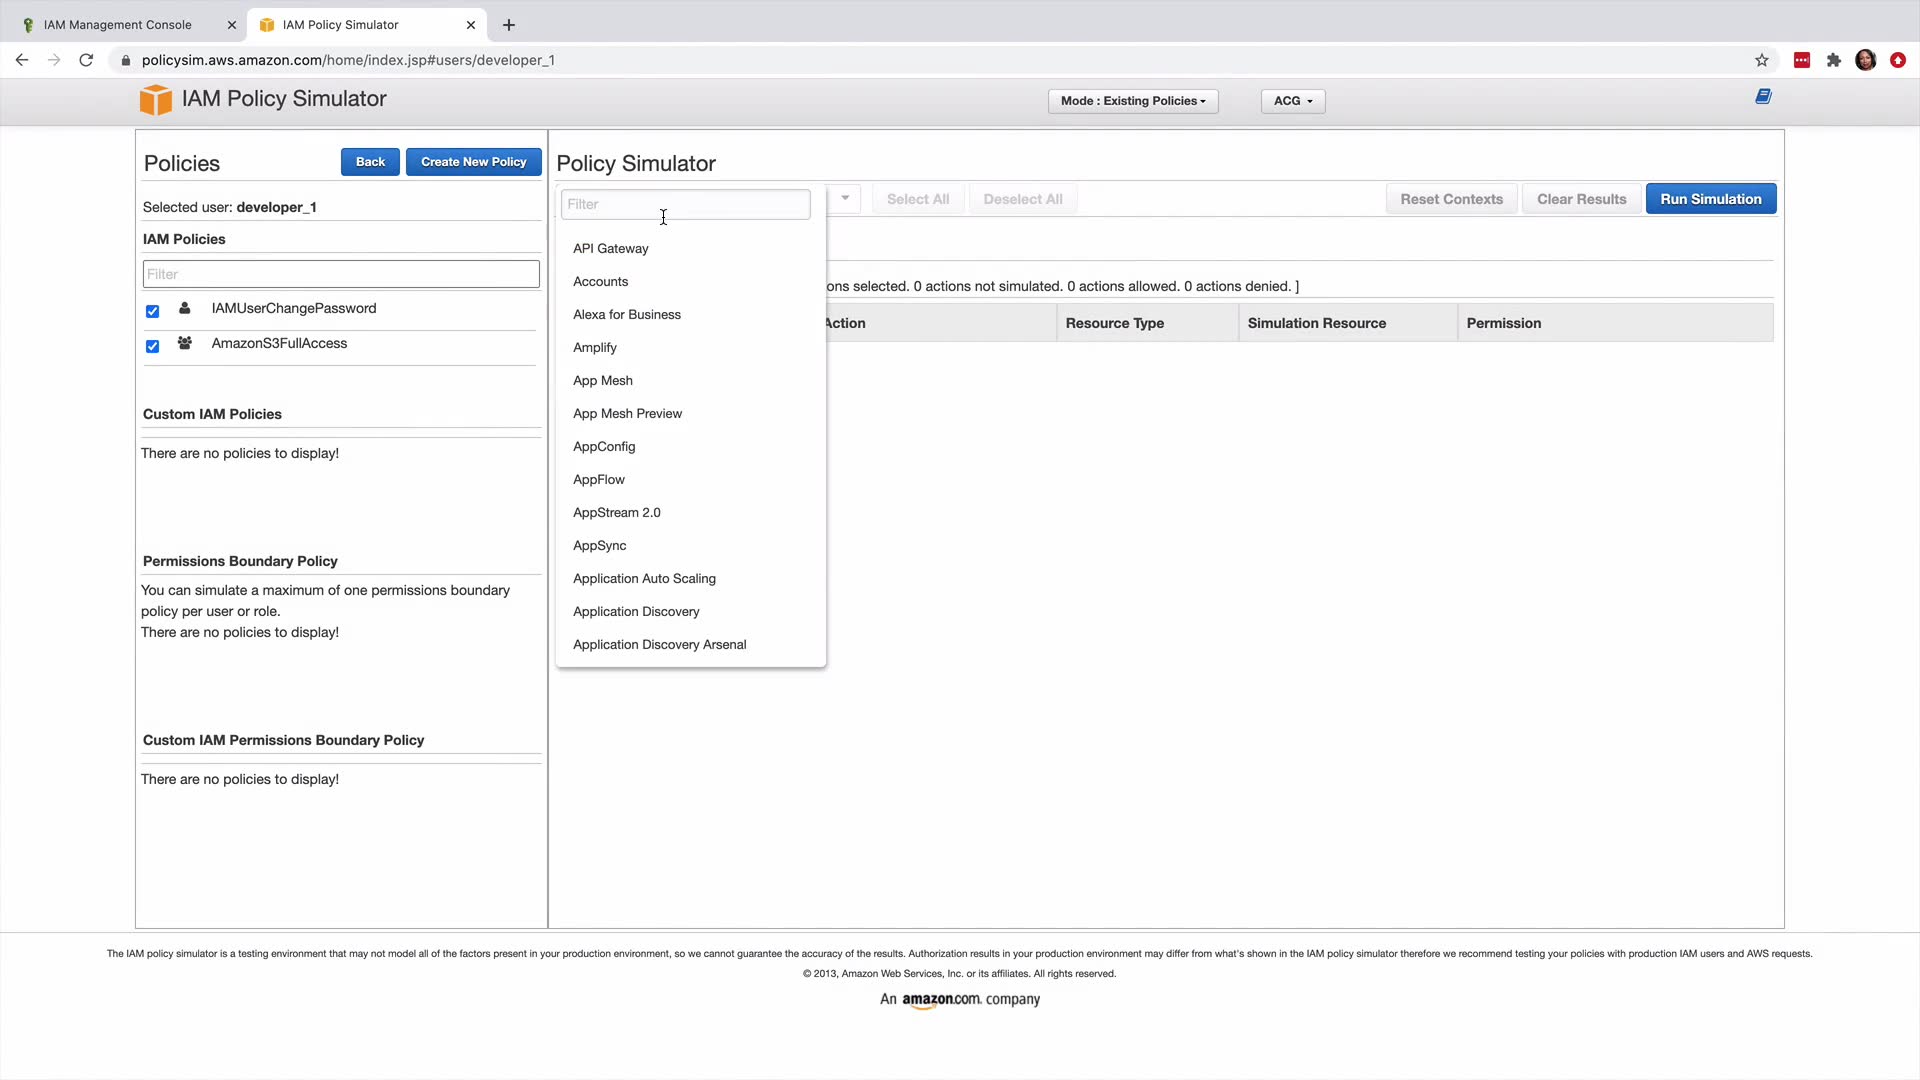Click the user icon beside IAMUserChangePassword
This screenshot has height=1080, width=1920.
(x=185, y=308)
